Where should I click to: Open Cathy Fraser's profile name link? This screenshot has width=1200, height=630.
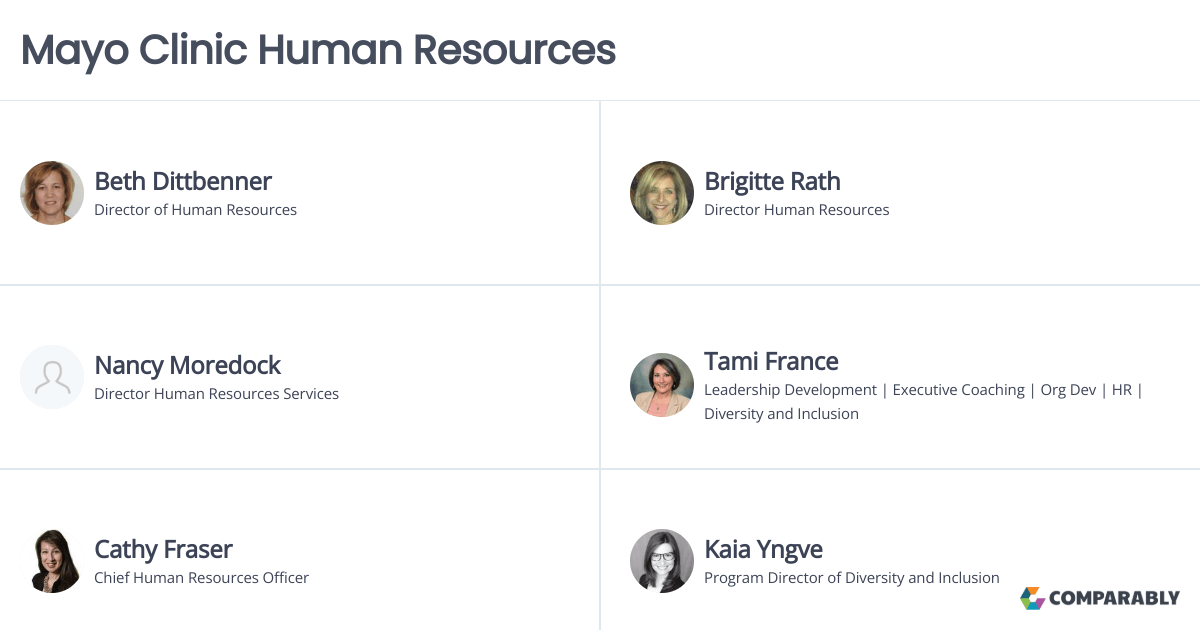click(x=163, y=549)
